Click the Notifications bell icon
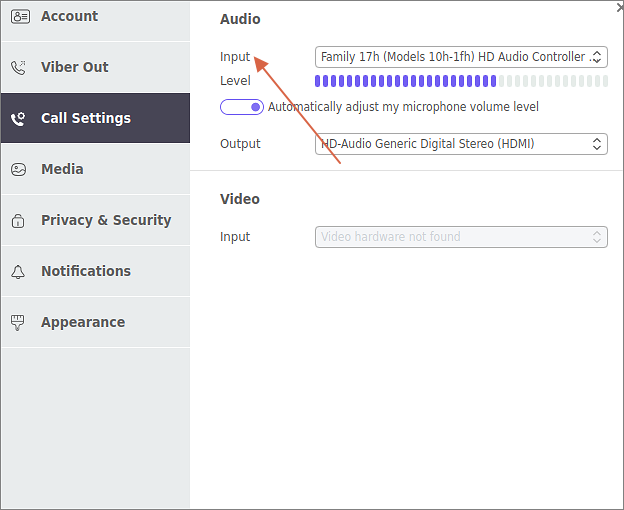This screenshot has height=510, width=624. (x=19, y=272)
